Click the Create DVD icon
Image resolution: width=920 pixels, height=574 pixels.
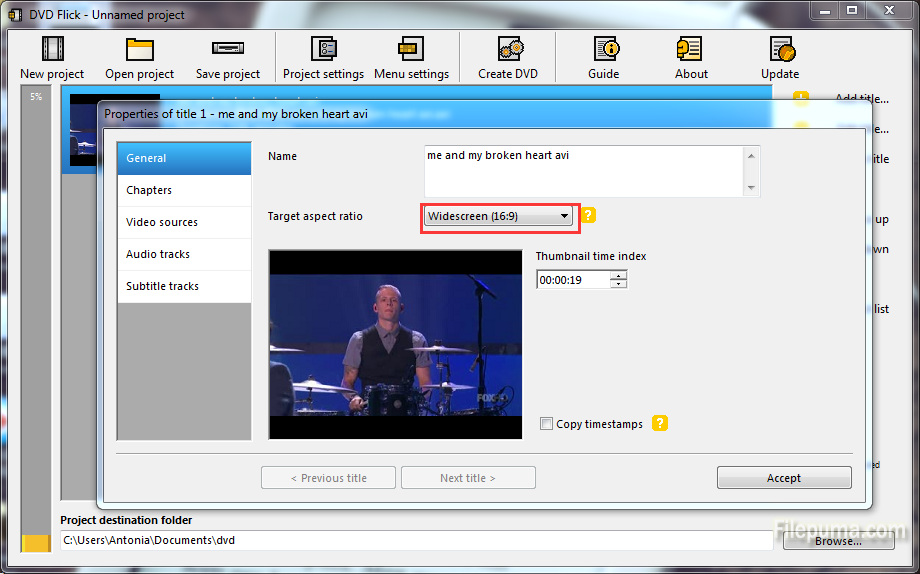click(508, 50)
